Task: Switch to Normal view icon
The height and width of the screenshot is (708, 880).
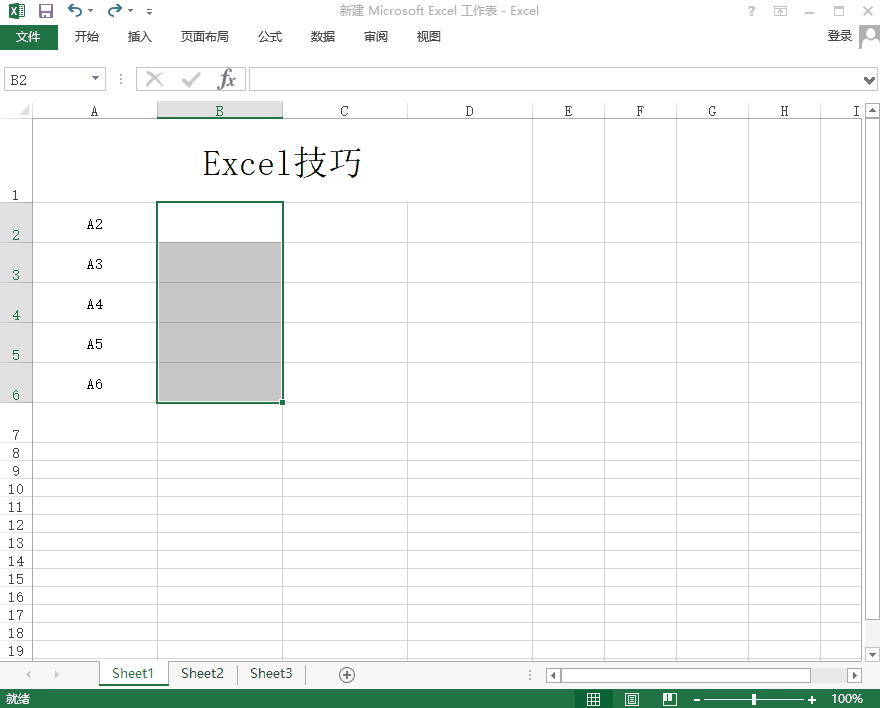Action: (x=593, y=699)
